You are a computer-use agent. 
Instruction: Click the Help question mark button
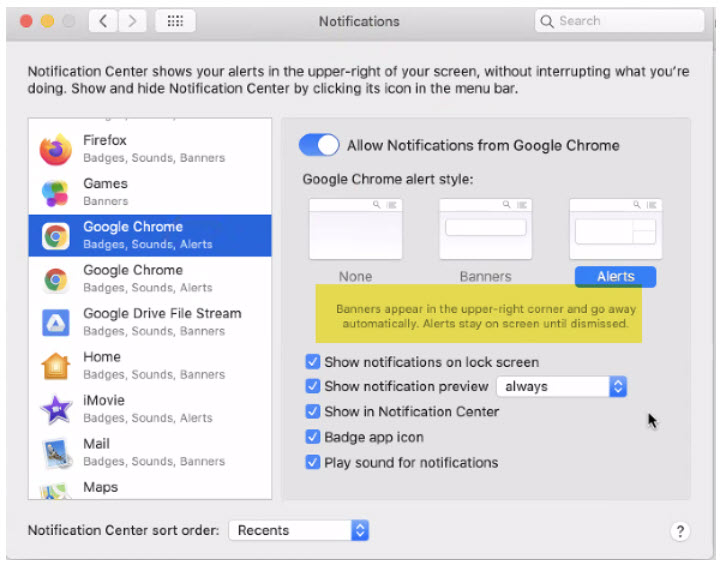click(679, 531)
